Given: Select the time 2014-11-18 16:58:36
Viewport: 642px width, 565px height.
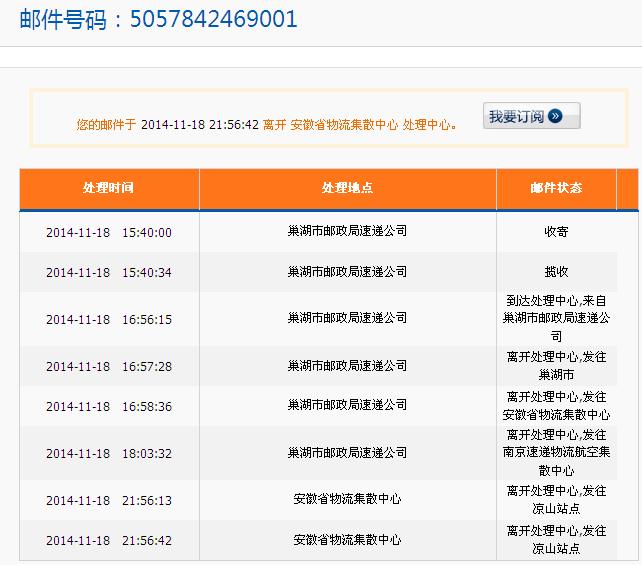Looking at the screenshot, I should [109, 407].
